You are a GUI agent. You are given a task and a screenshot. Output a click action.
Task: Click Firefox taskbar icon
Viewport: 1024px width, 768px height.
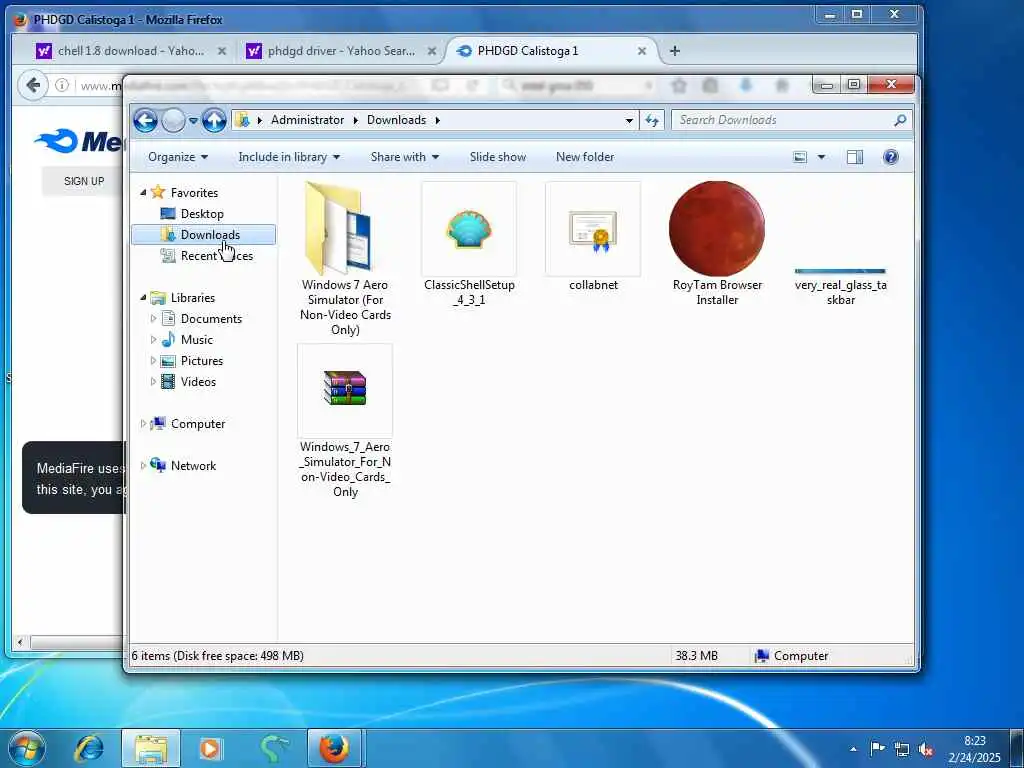pyautogui.click(x=334, y=748)
